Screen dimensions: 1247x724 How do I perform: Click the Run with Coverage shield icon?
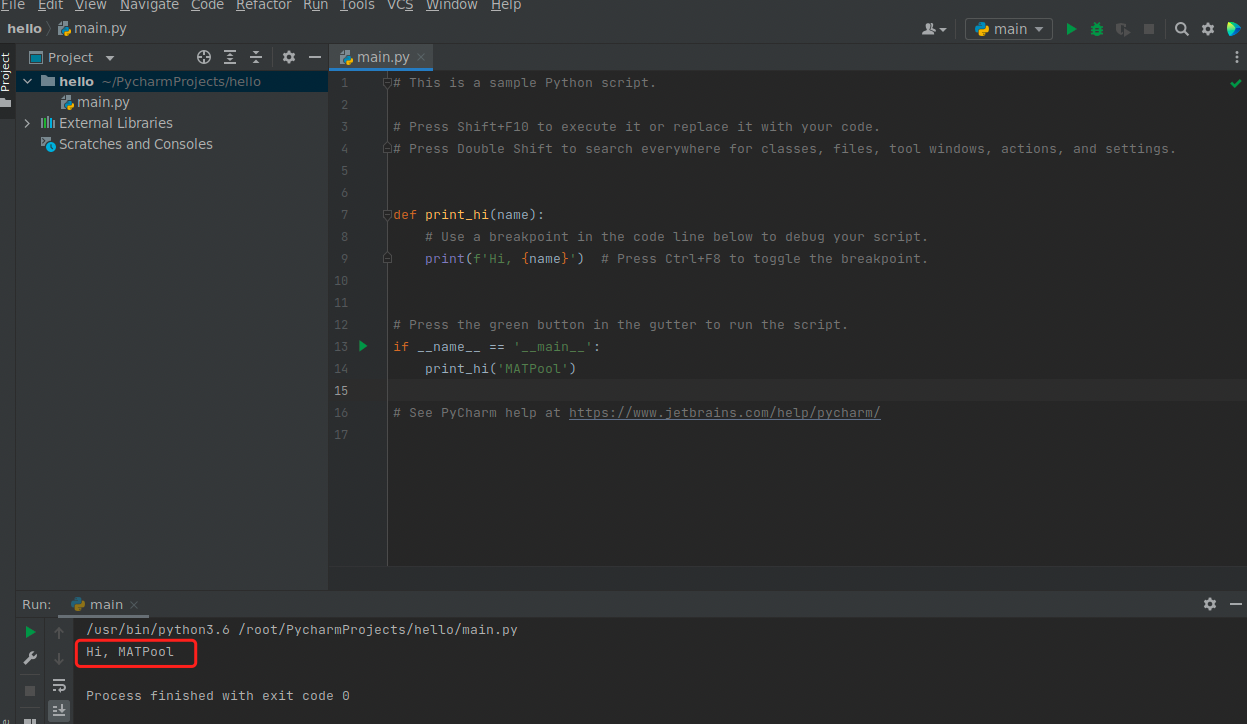pyautogui.click(x=1123, y=29)
